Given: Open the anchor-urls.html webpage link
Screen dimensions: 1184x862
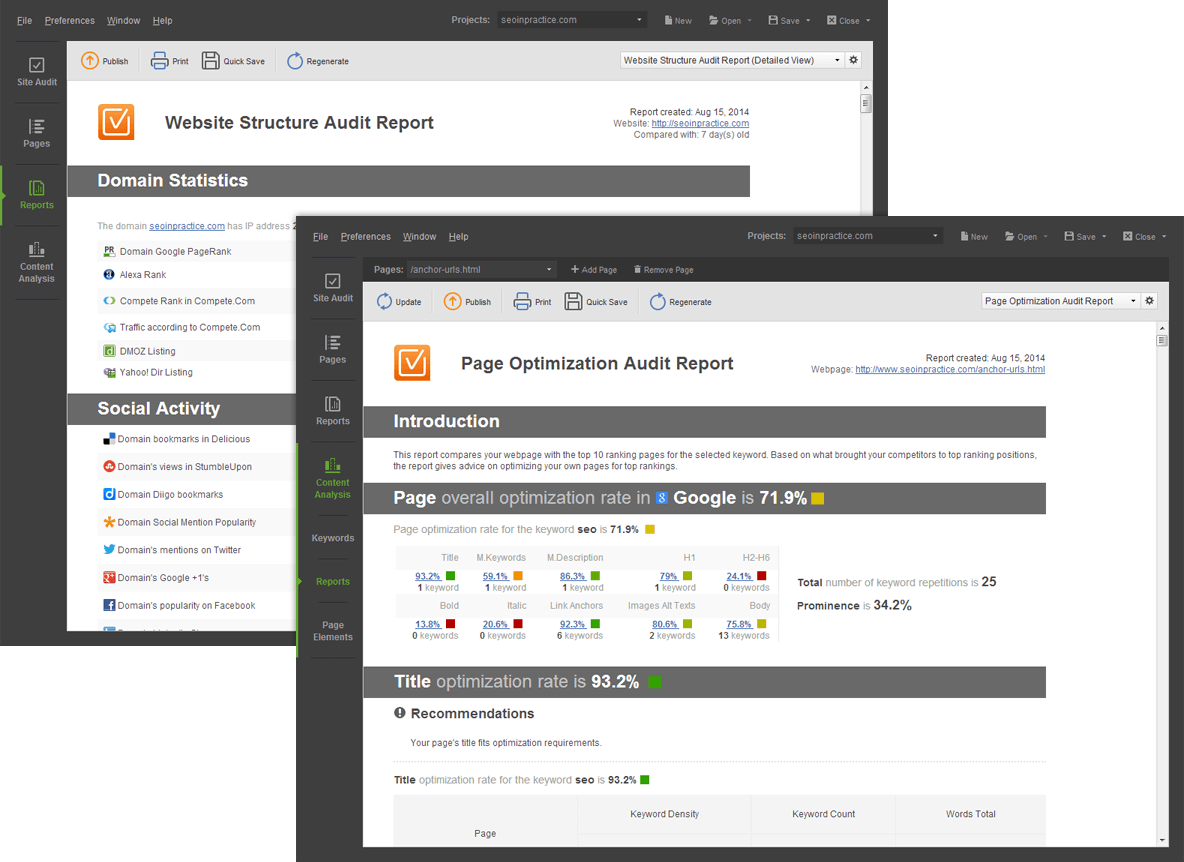Looking at the screenshot, I should point(950,370).
